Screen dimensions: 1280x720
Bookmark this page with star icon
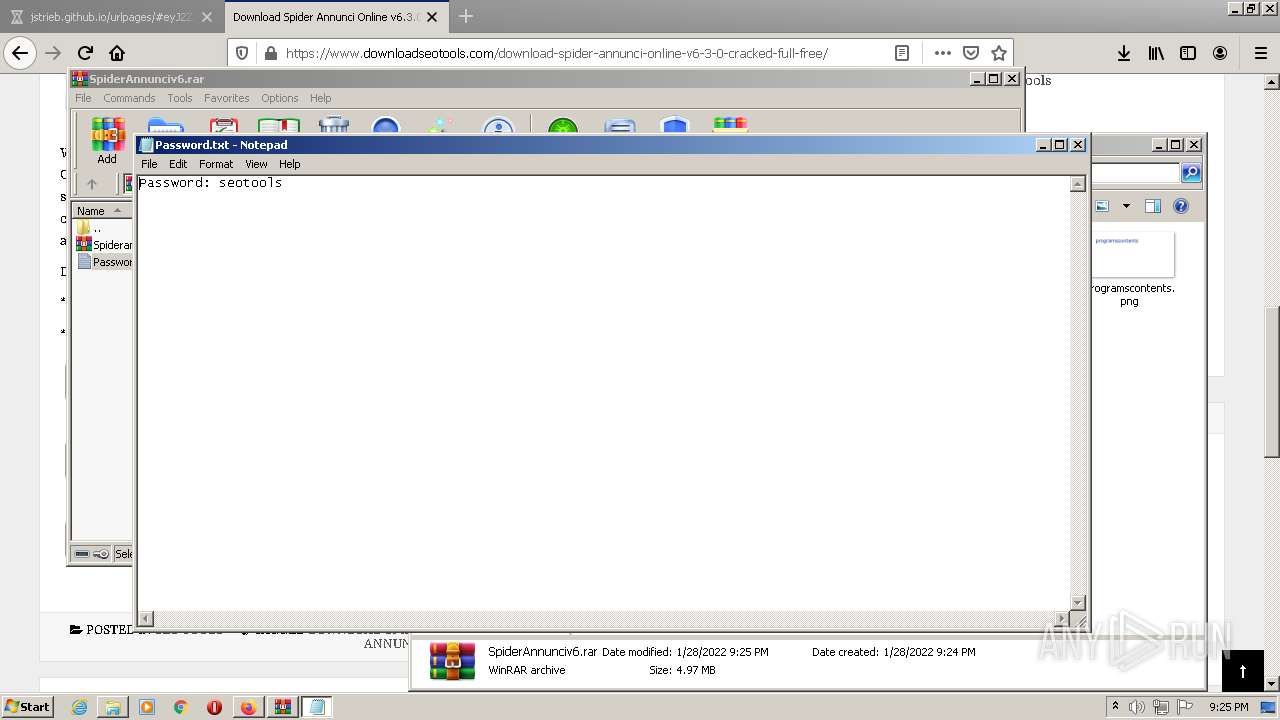click(x=998, y=53)
